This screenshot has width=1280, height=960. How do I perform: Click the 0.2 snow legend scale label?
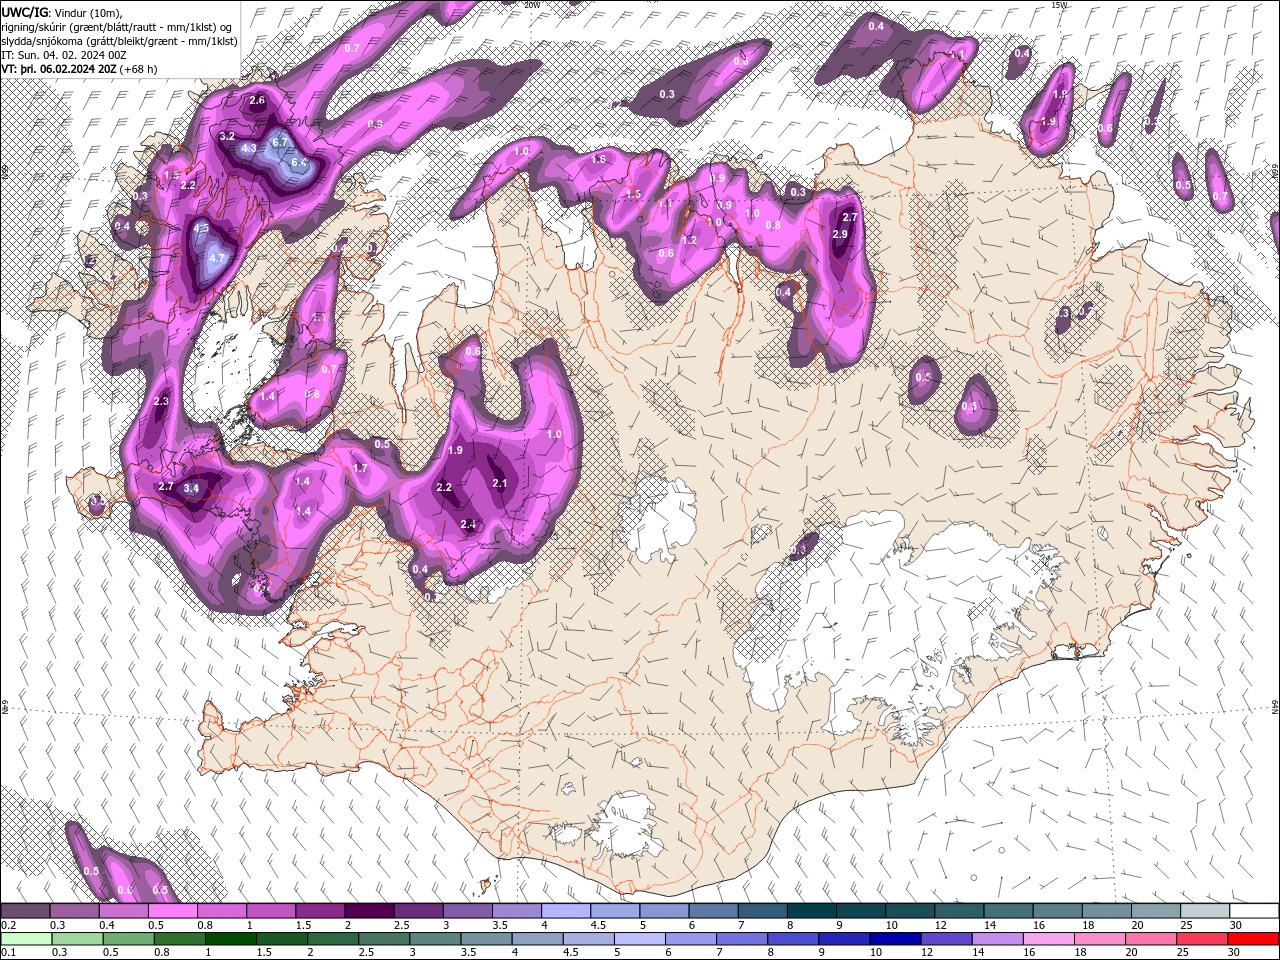pos(8,925)
